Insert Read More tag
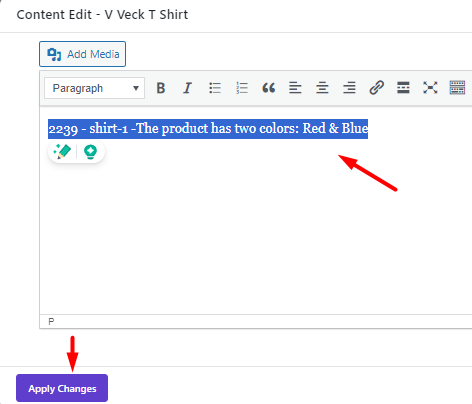This screenshot has height=404, width=472. tap(403, 88)
